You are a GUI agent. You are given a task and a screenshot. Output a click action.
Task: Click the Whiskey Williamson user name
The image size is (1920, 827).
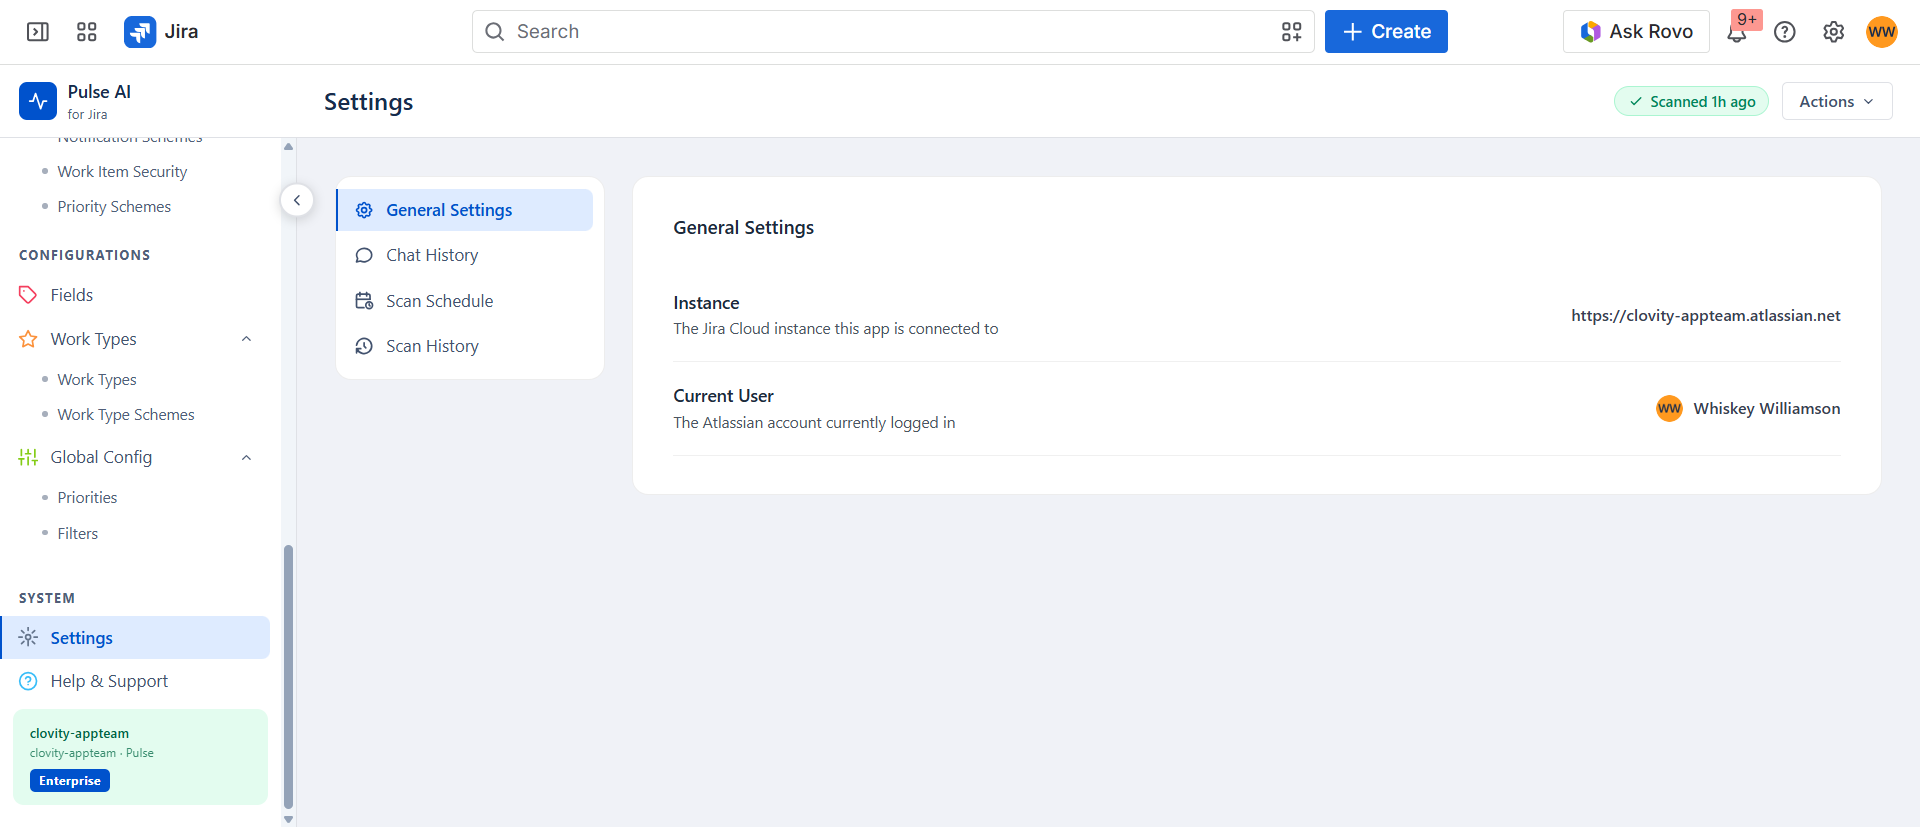coord(1767,409)
